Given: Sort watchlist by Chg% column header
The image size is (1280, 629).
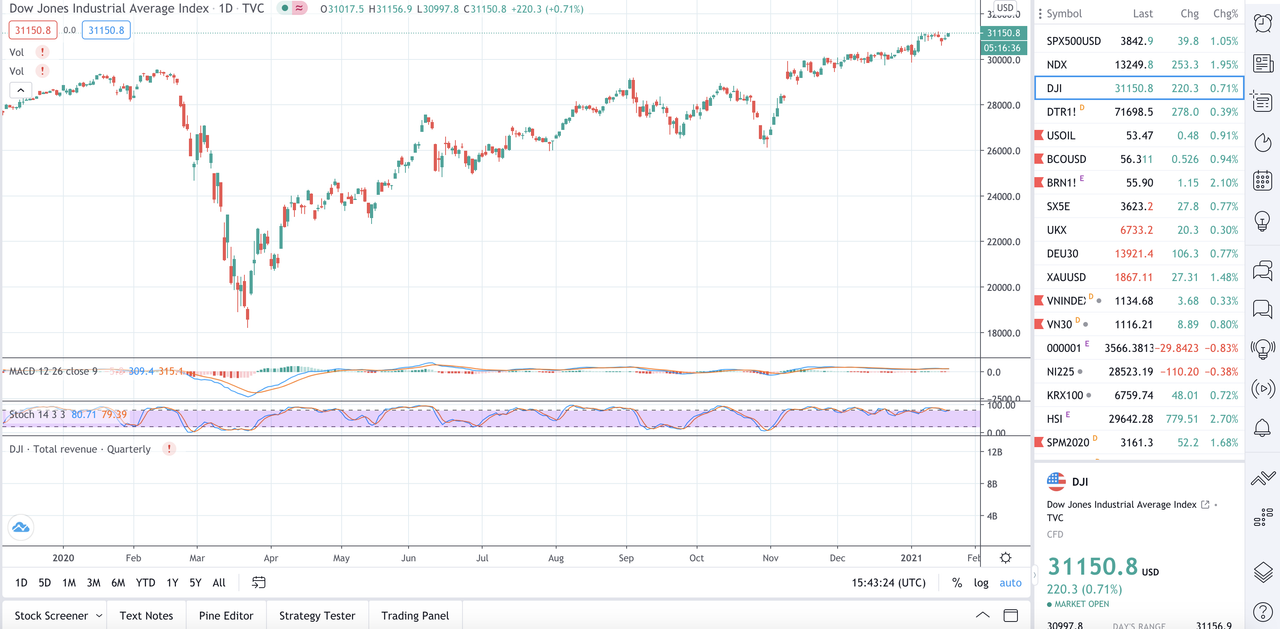Looking at the screenshot, I should click(1225, 14).
